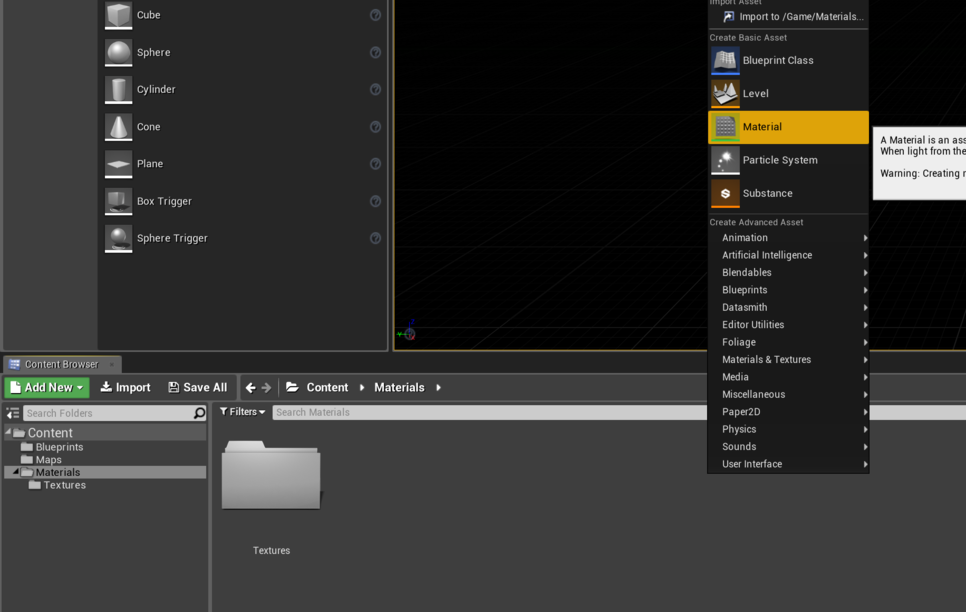This screenshot has height=612, width=966.
Task: Select the Cylinder primitive icon
Action: [118, 89]
